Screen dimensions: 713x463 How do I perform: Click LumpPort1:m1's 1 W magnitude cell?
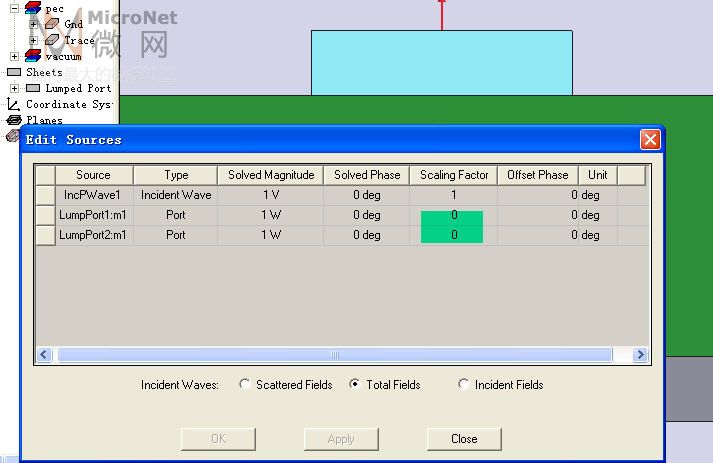click(271, 215)
